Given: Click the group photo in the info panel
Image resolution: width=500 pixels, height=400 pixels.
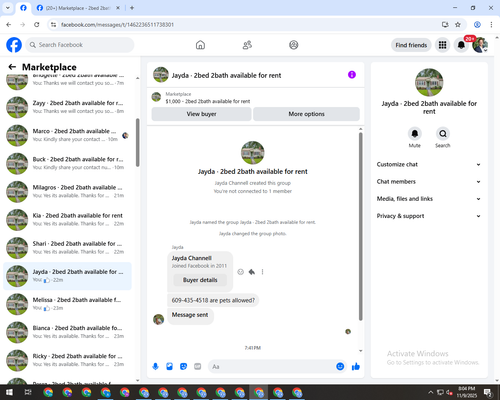Looking at the screenshot, I should click(429, 83).
